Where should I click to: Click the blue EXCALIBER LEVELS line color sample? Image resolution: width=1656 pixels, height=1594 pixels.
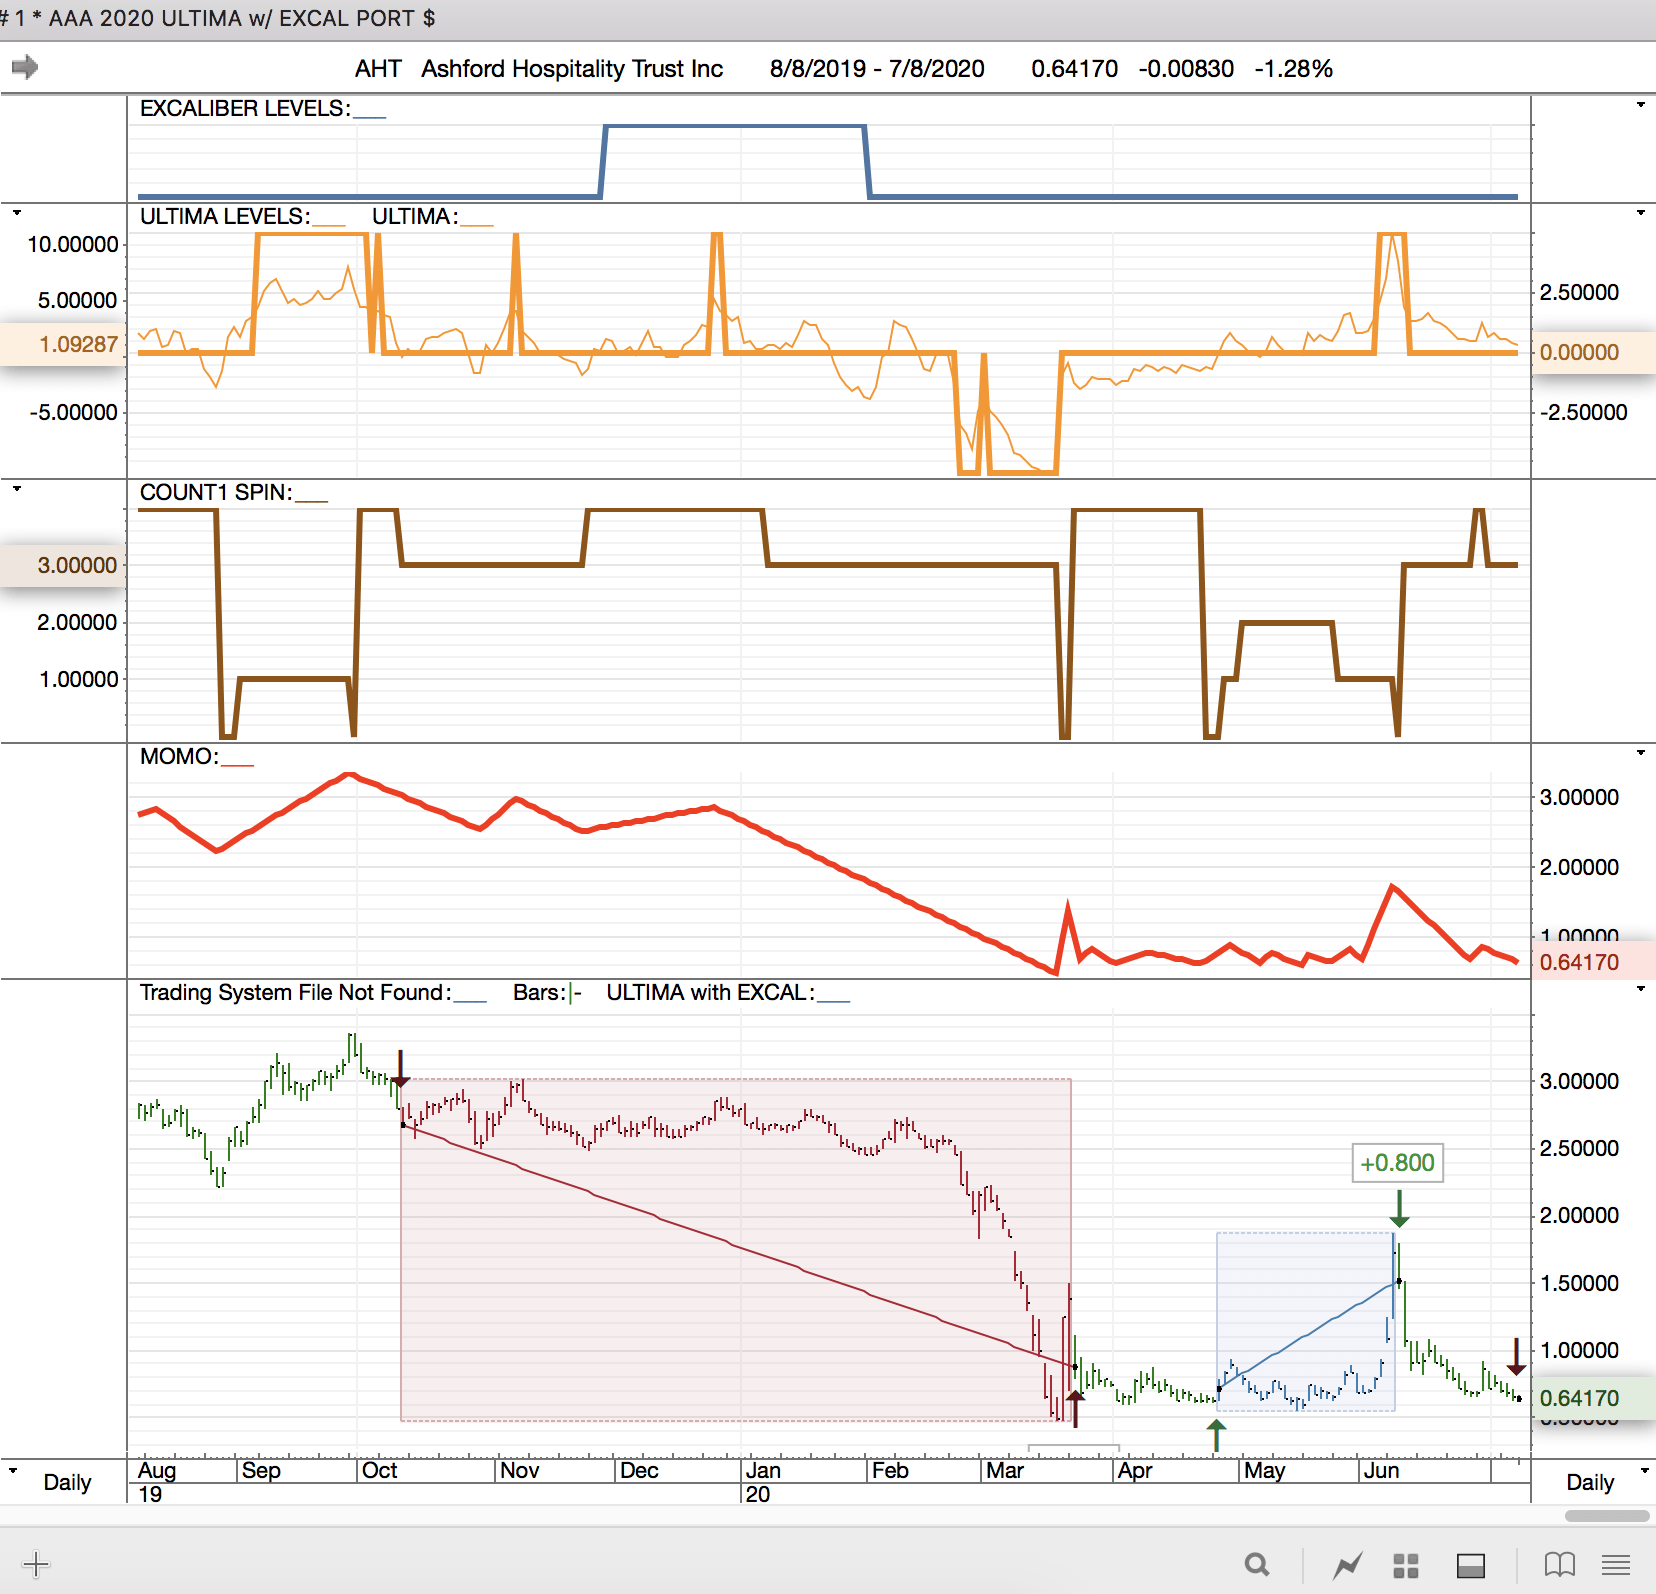pos(370,116)
